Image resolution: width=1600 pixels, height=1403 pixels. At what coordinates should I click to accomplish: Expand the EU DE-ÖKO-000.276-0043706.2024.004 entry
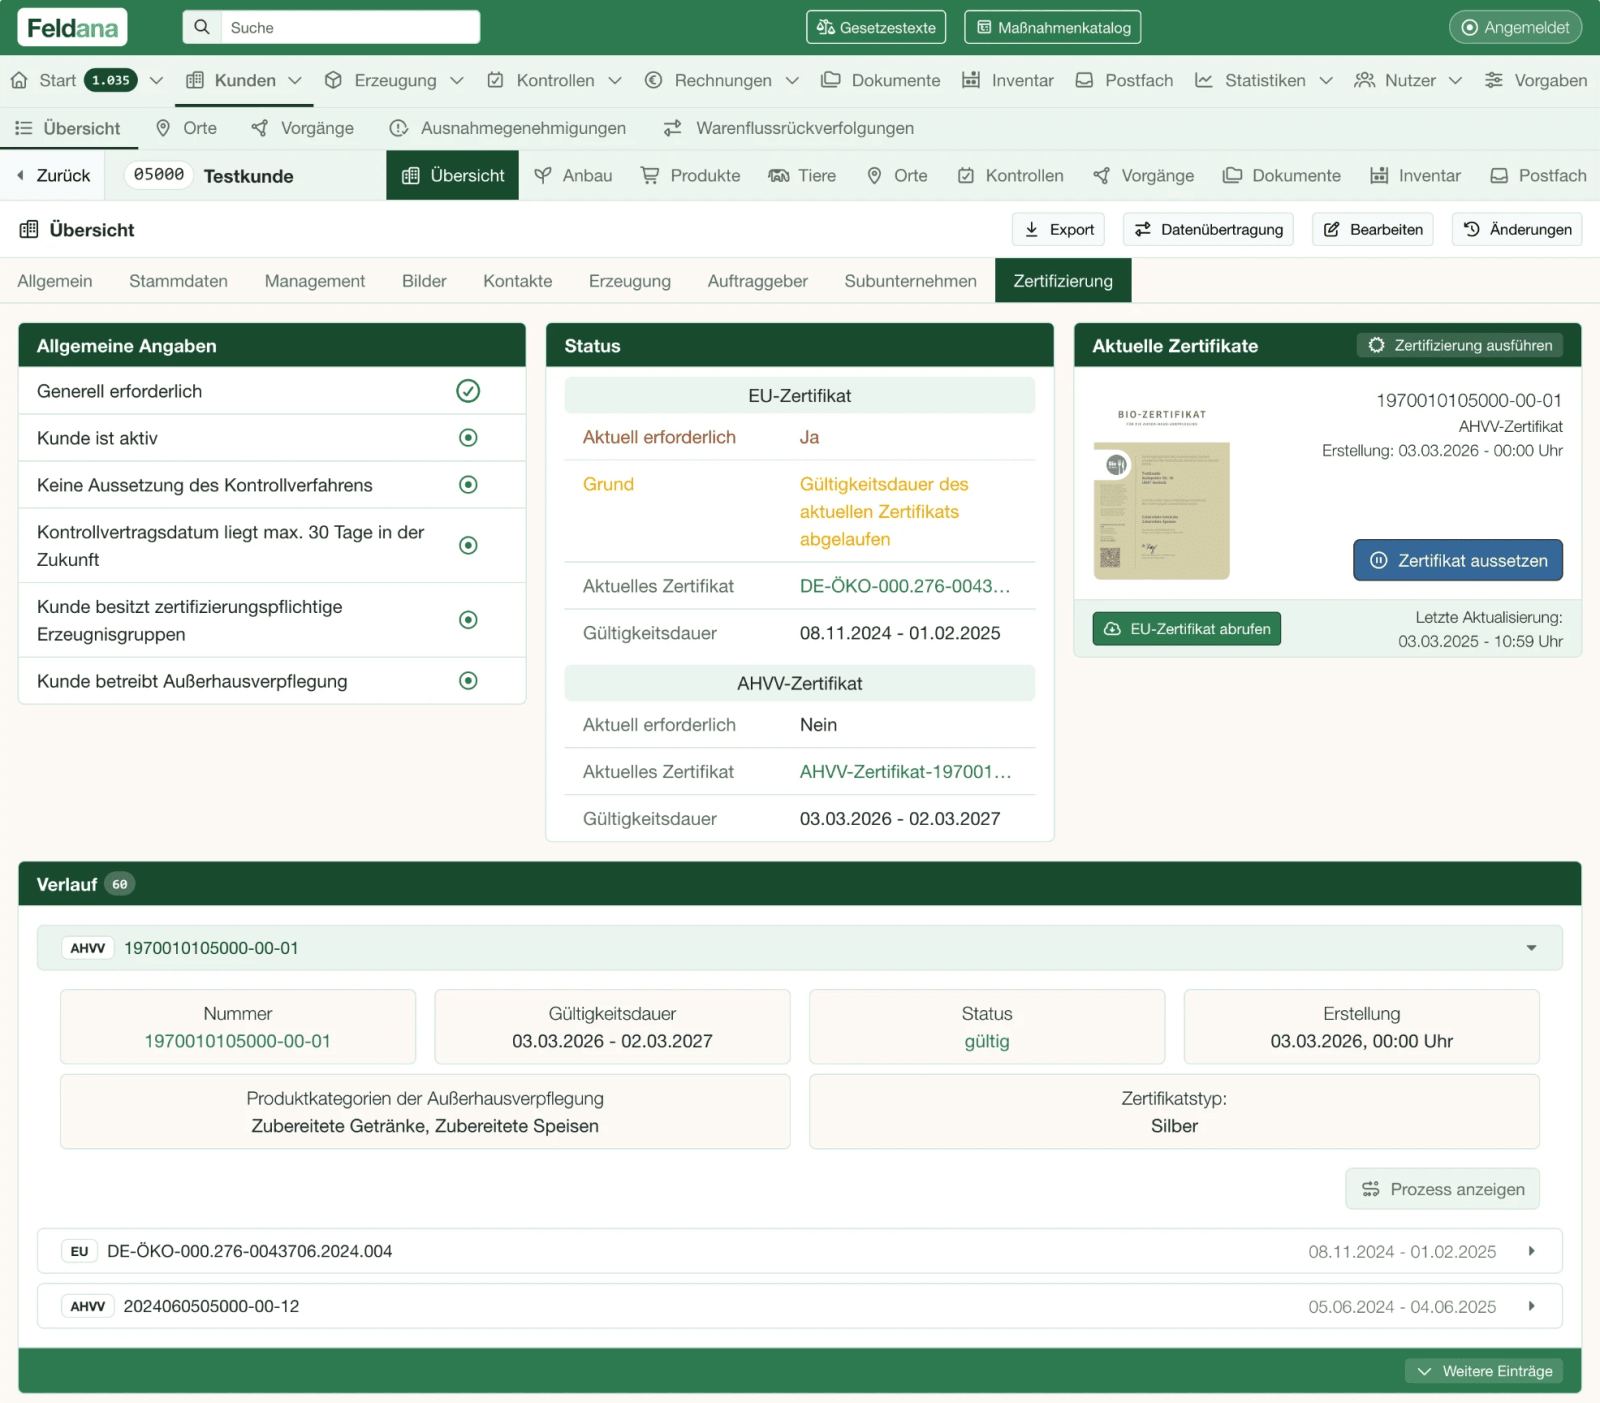(800, 1251)
